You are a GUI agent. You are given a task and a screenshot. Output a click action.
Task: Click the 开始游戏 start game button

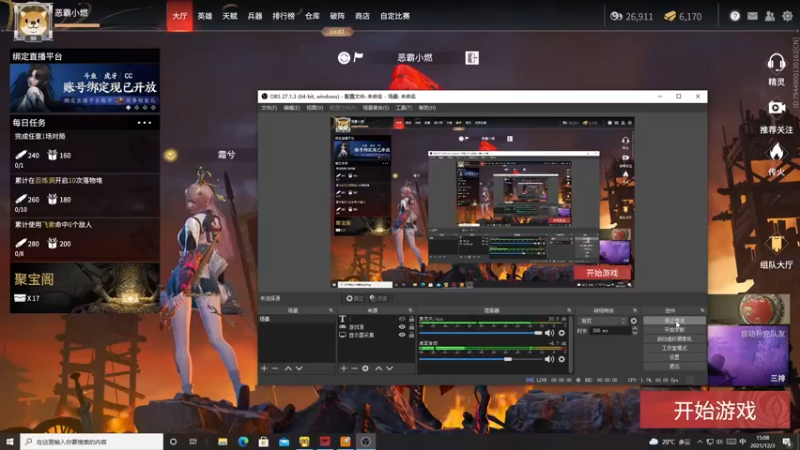715,410
